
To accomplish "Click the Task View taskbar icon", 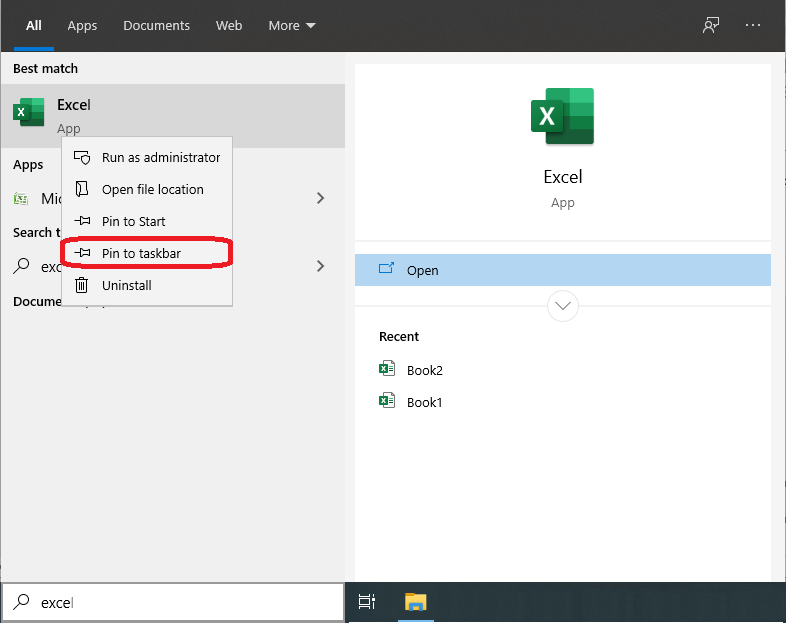I will [367, 601].
